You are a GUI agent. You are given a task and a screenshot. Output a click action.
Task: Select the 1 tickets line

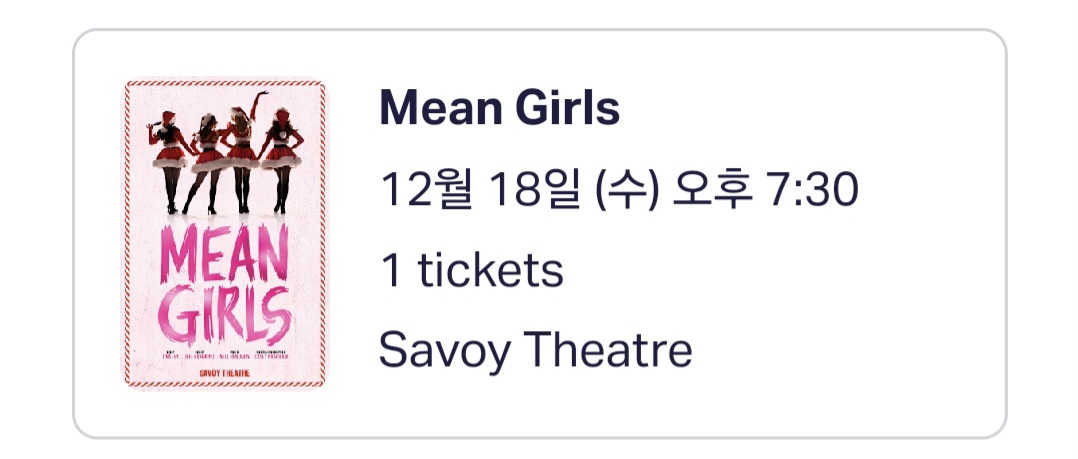pos(472,270)
